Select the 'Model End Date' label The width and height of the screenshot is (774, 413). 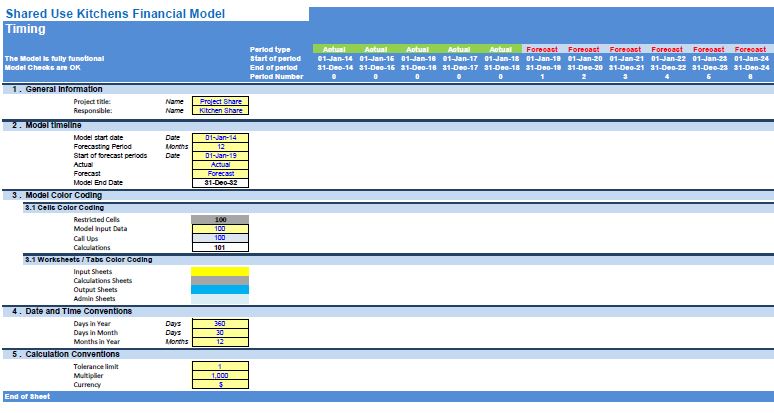[98, 183]
